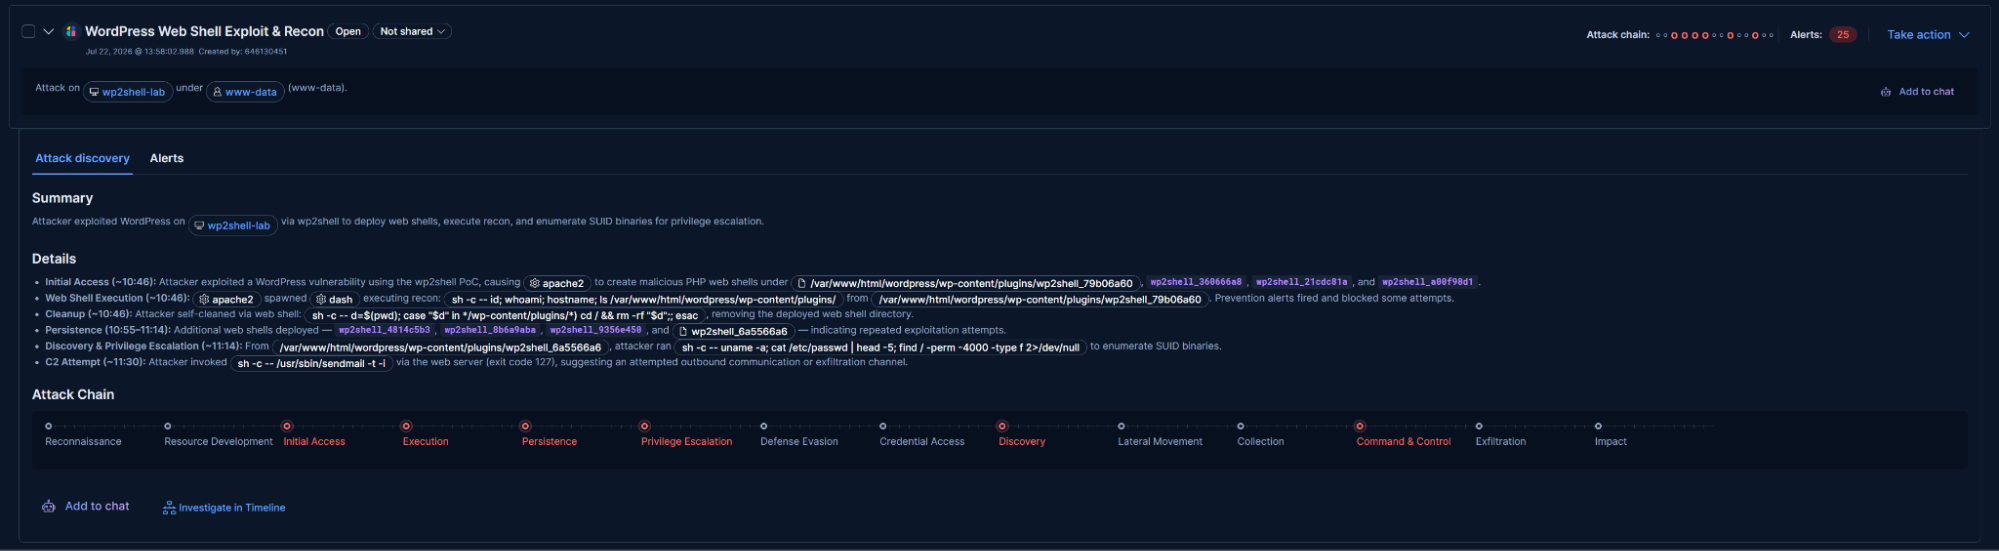
Task: Open the Open status badge dropdown
Action: [348, 32]
